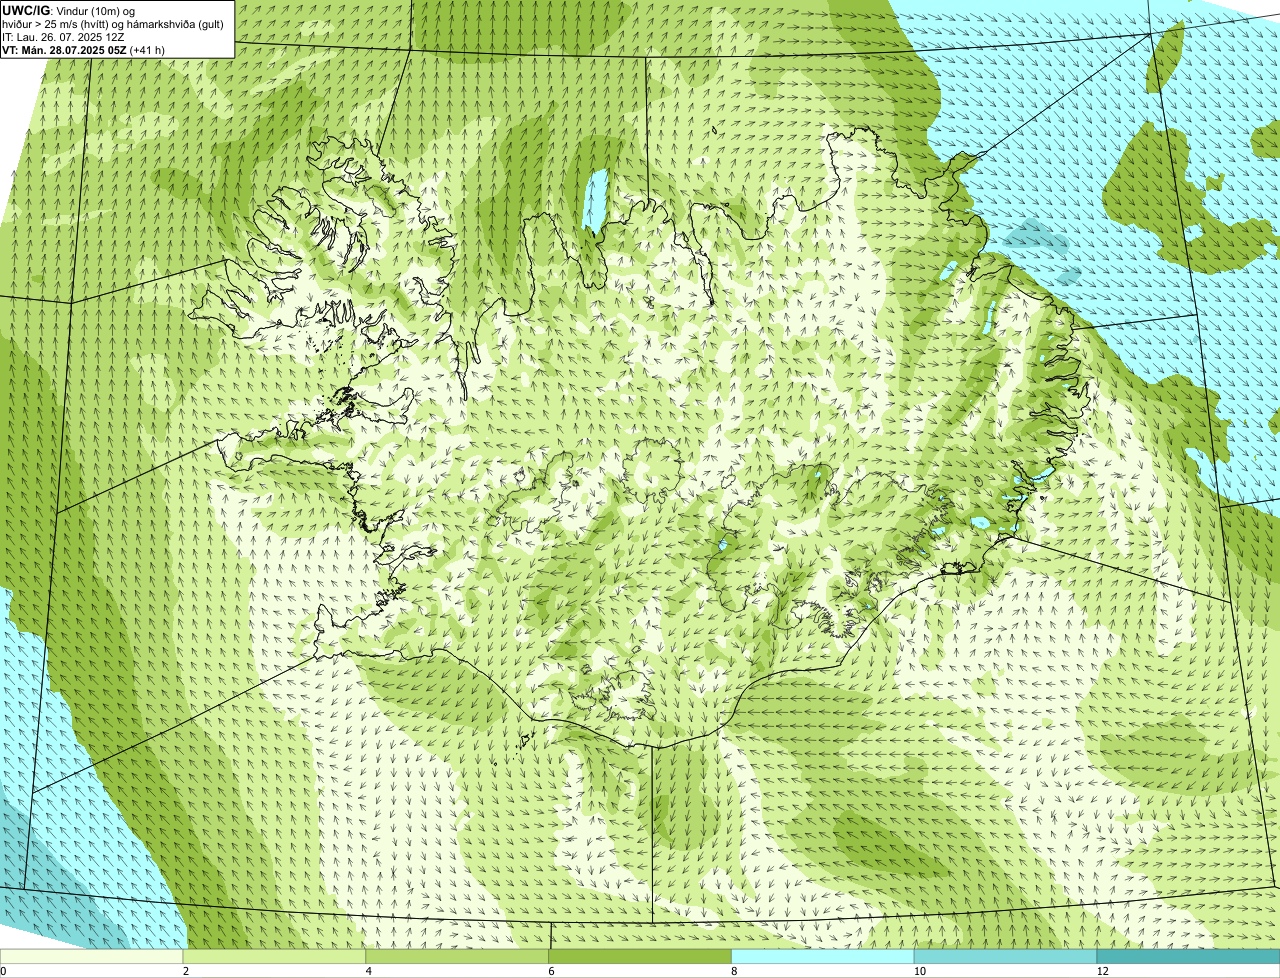Click the legend scale label "0"

pyautogui.click(x=4, y=971)
